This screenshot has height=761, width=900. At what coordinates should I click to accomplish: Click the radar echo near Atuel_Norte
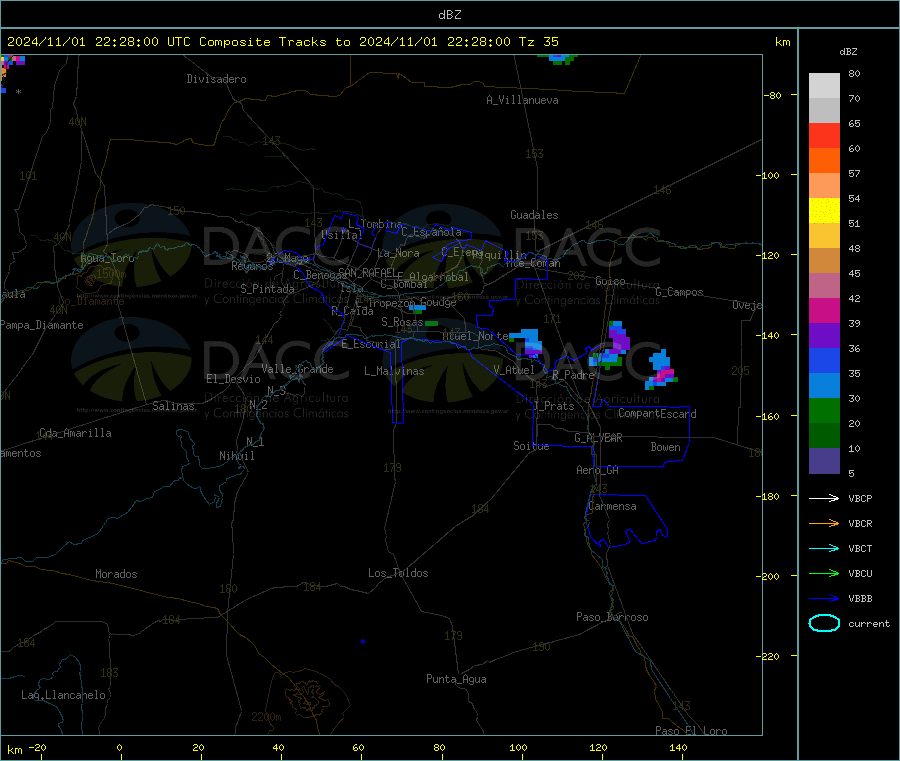528,342
